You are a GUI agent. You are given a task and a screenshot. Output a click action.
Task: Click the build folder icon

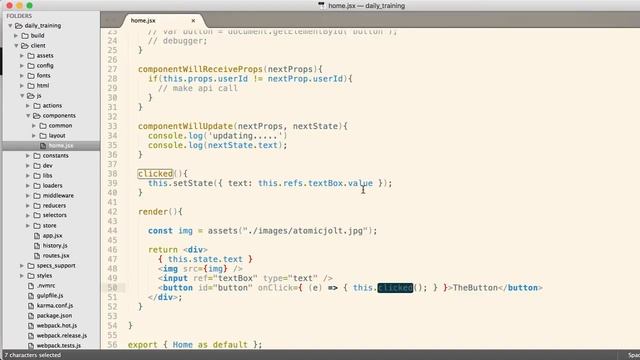tap(25, 36)
